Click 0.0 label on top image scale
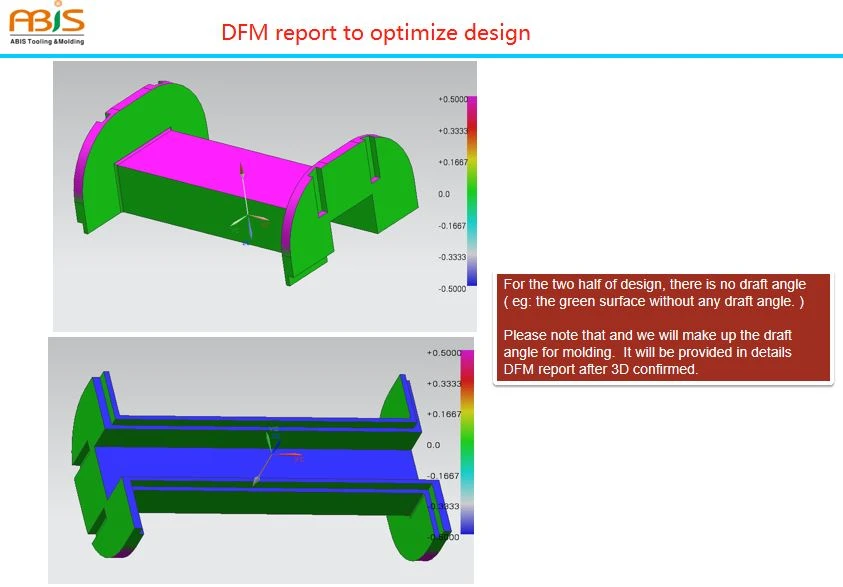Viewport: 843px width, 587px height. point(444,194)
